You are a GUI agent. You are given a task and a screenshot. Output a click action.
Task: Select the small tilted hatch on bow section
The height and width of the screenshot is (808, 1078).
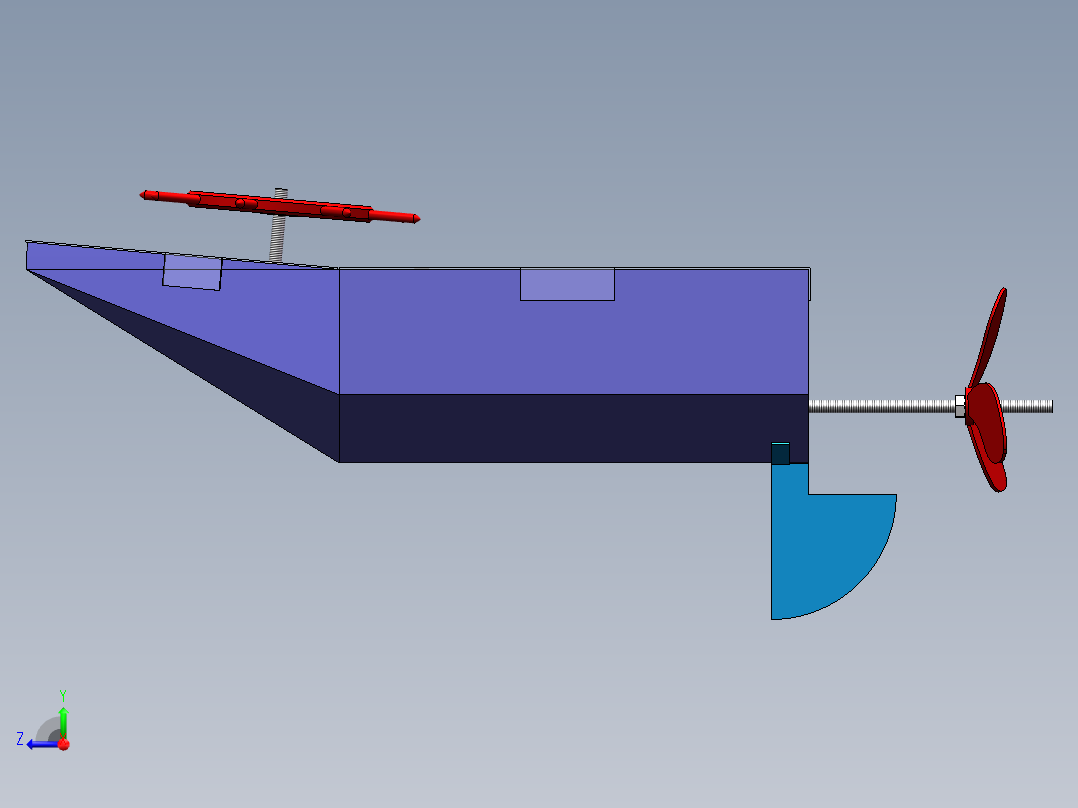pos(192,272)
